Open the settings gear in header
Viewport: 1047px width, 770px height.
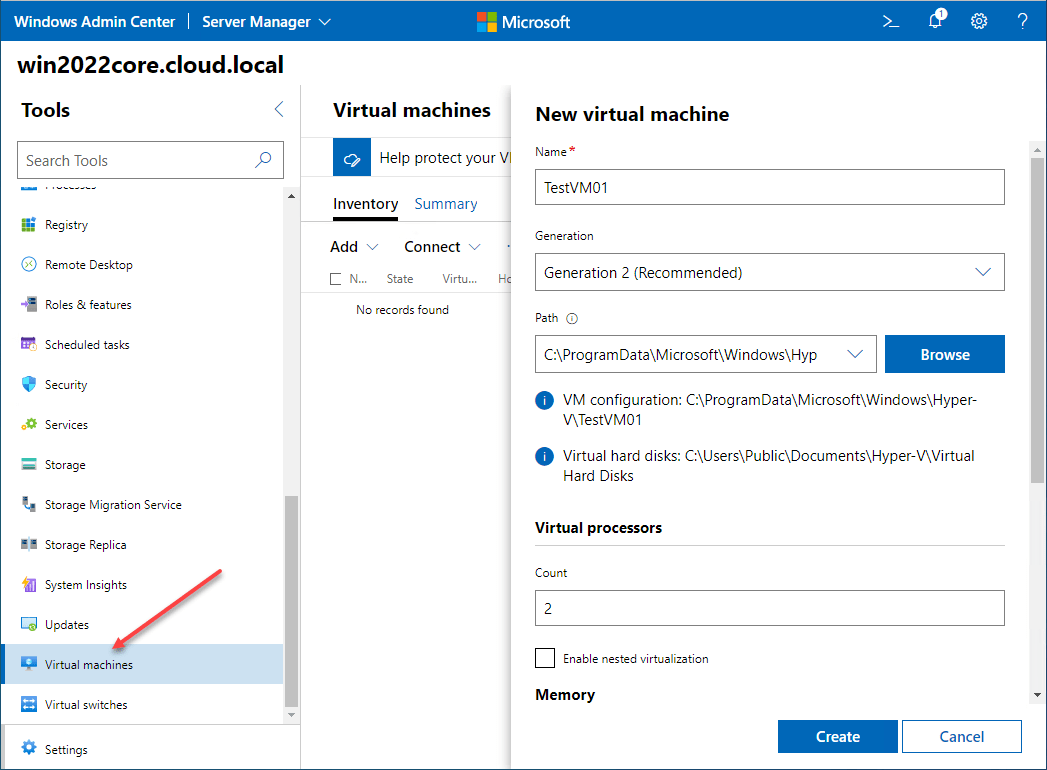[x=979, y=21]
